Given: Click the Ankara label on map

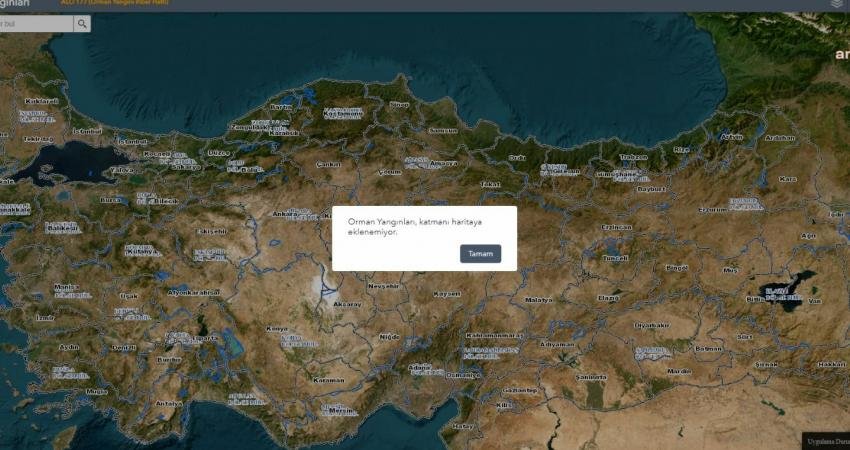Looking at the screenshot, I should click(285, 214).
